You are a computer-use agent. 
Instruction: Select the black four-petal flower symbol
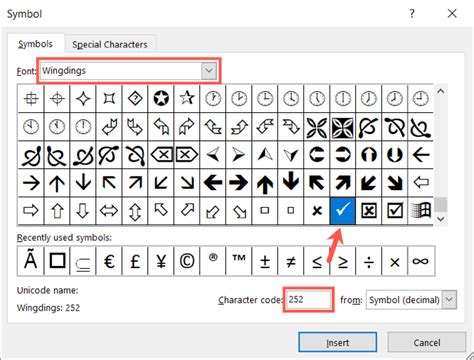tap(317, 127)
